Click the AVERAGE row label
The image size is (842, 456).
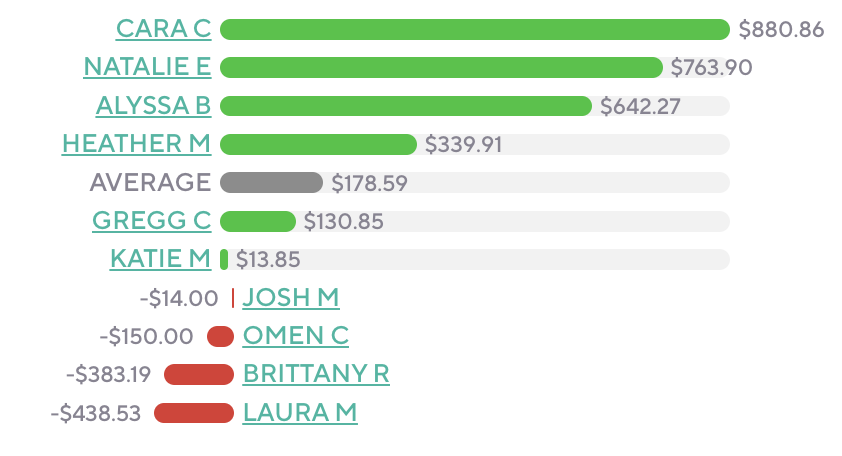150,182
